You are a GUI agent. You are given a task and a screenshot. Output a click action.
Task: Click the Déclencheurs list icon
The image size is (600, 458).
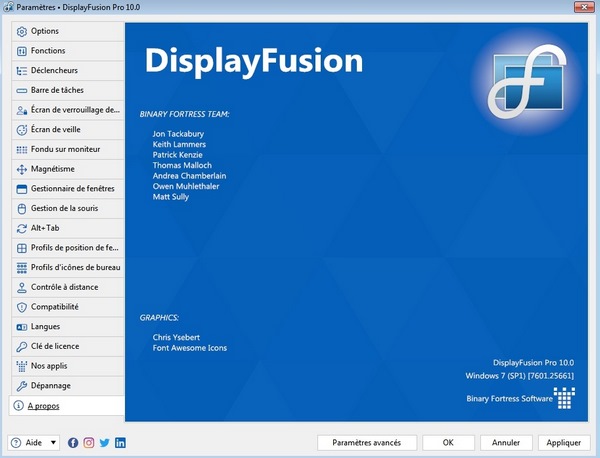tap(22, 71)
